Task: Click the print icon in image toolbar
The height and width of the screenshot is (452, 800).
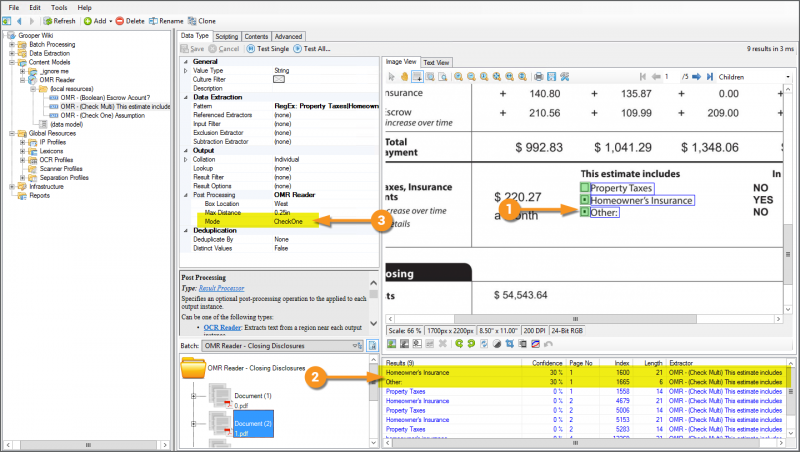Action: tap(538, 76)
